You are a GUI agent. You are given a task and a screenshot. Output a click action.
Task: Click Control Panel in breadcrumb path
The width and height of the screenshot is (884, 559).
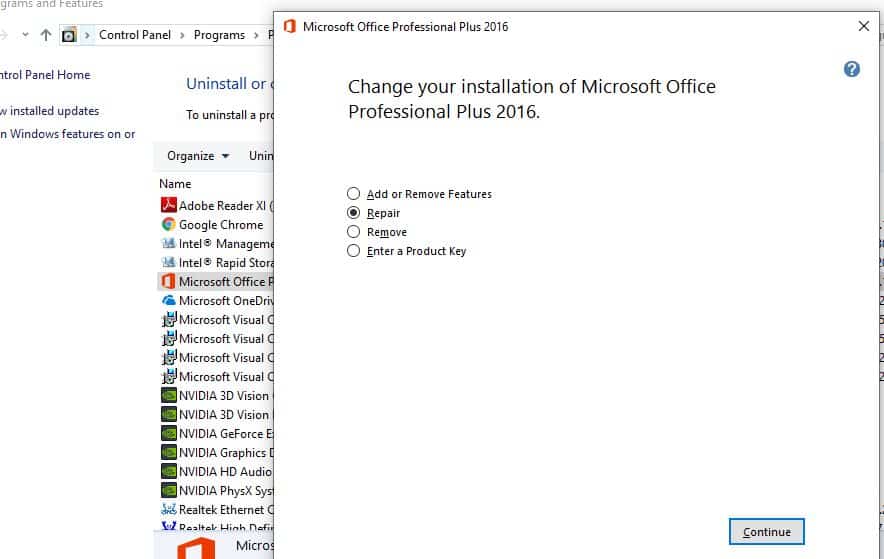pos(135,35)
